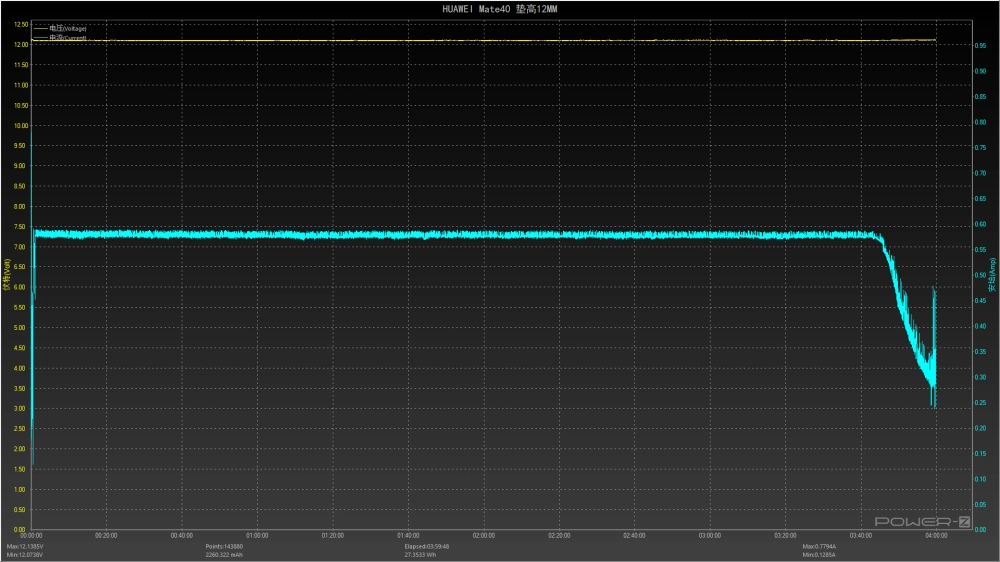Screen dimensions: 1000x562
Task: Click the 02:40:00 time axis label
Action: [x=634, y=536]
